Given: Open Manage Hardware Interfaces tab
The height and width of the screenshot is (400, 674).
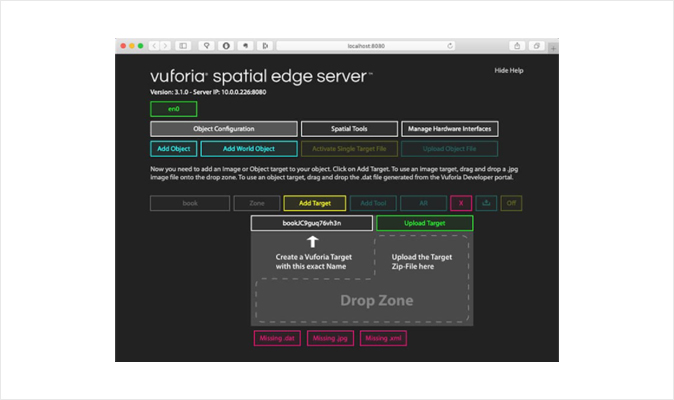Looking at the screenshot, I should click(x=450, y=128).
